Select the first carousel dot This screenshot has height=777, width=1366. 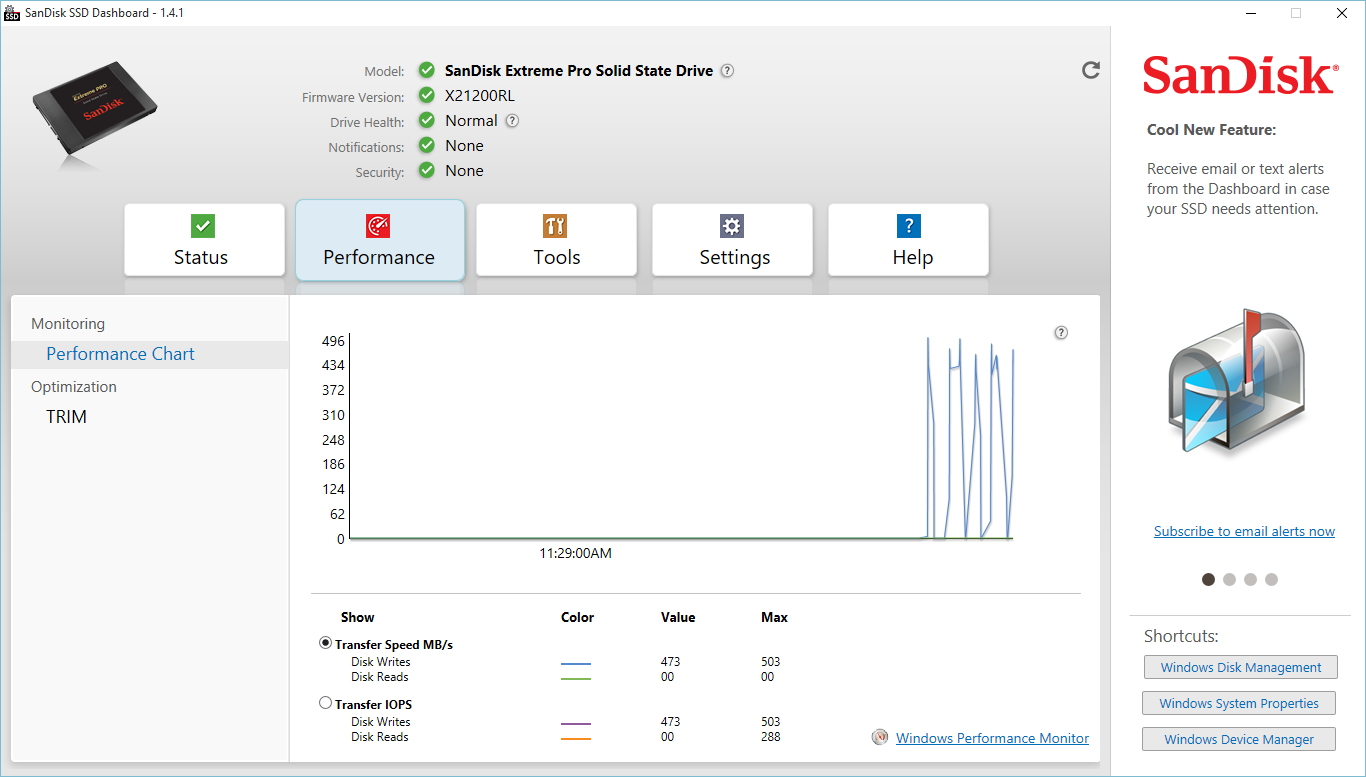1208,579
